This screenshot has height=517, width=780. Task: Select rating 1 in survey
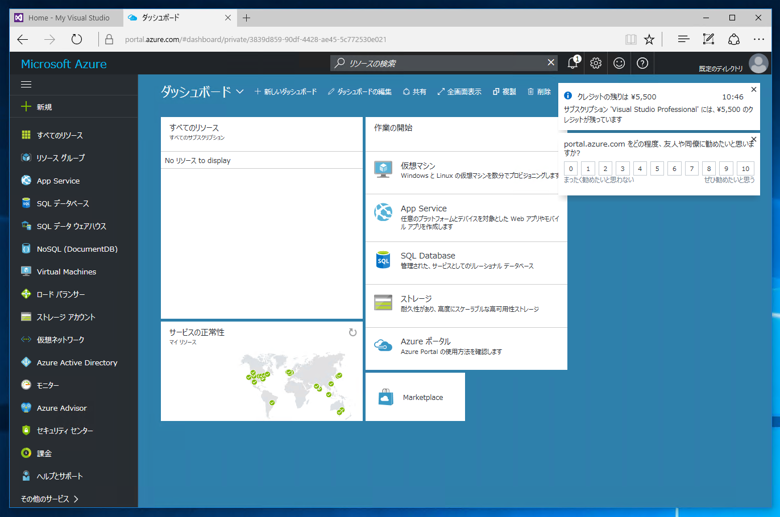pyautogui.click(x=588, y=169)
